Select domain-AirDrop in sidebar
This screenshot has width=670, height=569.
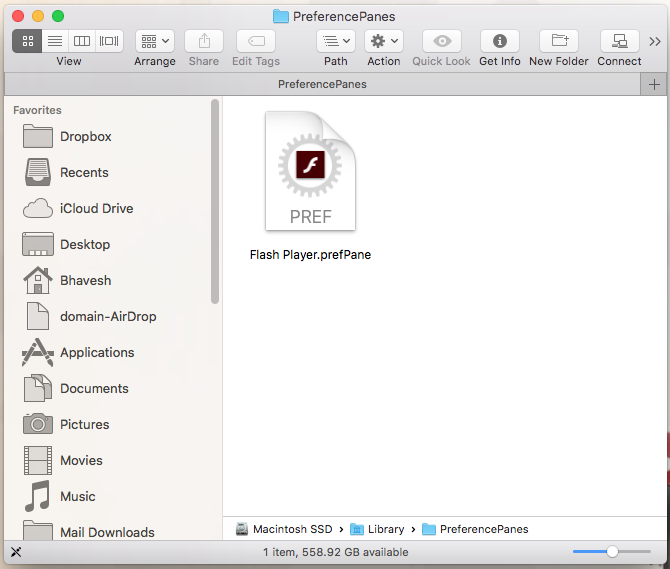115,316
